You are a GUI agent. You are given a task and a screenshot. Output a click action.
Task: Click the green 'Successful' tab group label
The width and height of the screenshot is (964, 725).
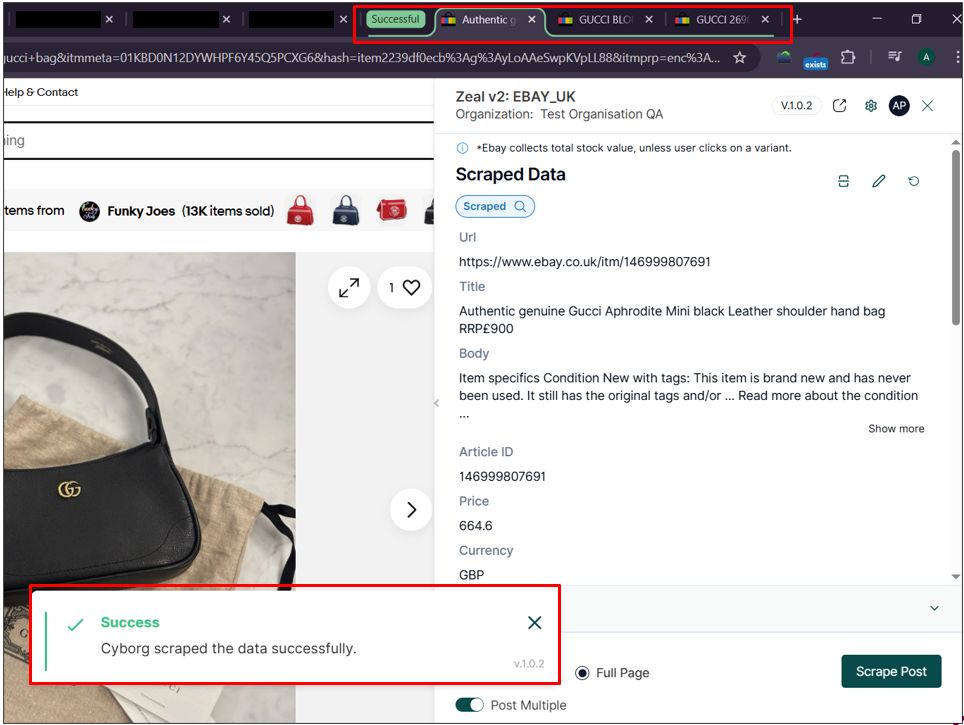click(395, 19)
